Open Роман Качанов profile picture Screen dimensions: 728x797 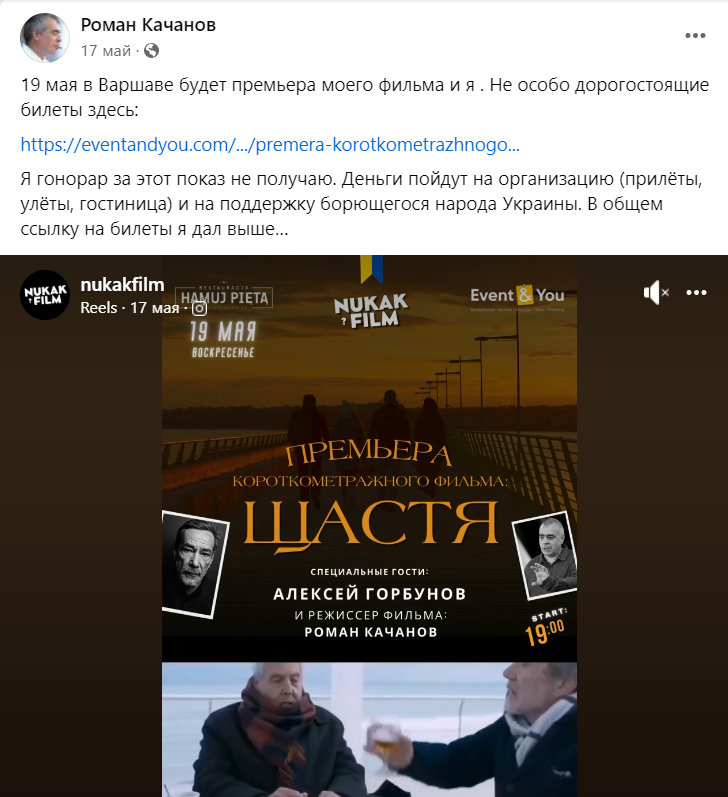coord(45,37)
